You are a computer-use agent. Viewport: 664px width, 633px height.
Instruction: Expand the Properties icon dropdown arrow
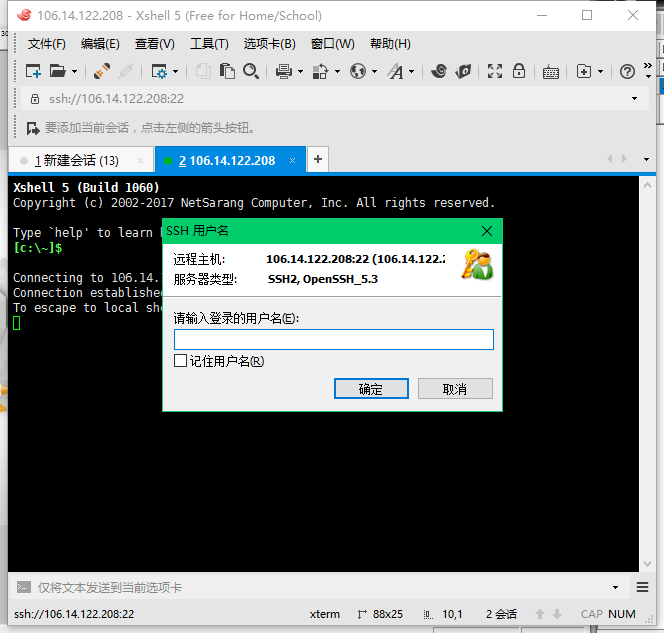point(176,72)
